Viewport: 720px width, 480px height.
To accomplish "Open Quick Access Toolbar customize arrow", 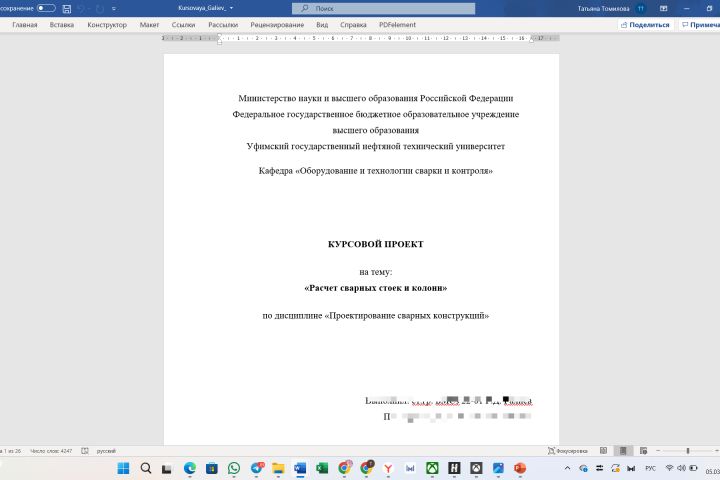I will click(x=114, y=8).
